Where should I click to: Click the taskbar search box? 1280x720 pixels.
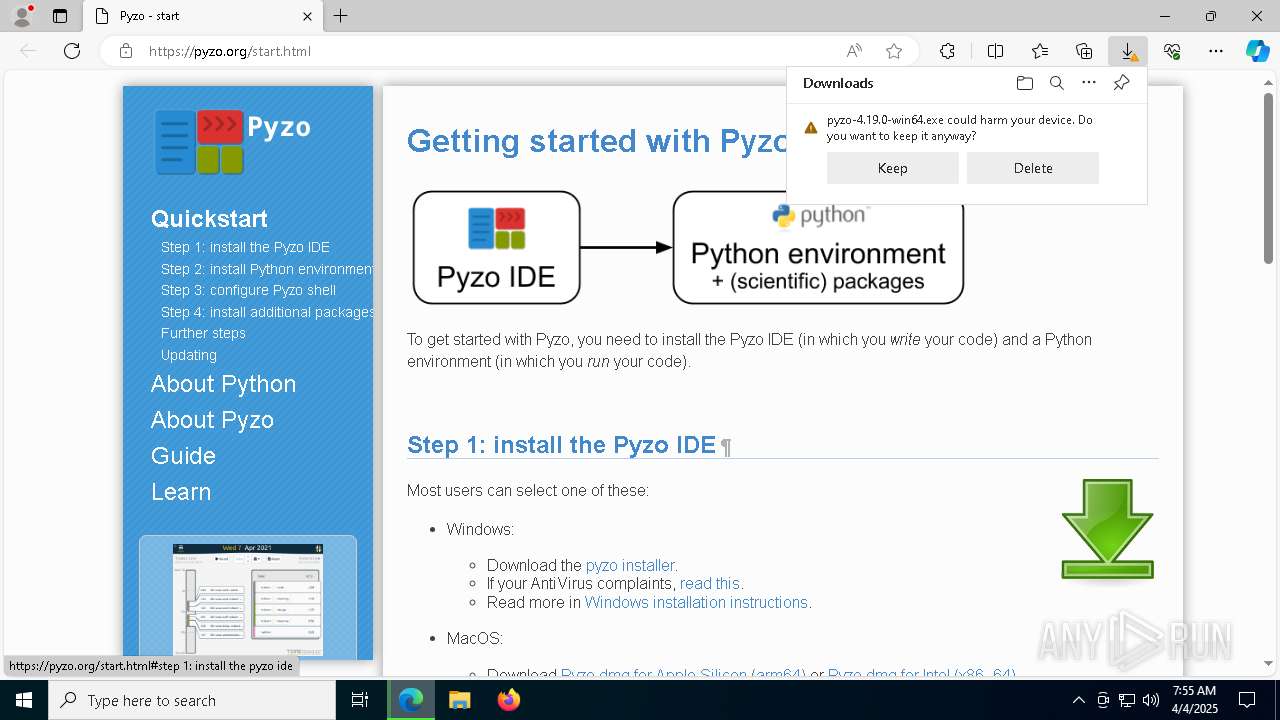[192, 700]
